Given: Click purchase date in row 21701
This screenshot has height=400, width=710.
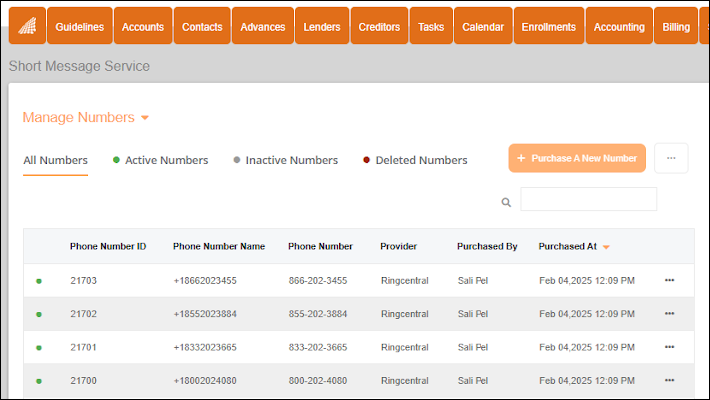Looking at the screenshot, I should click(x=587, y=347).
